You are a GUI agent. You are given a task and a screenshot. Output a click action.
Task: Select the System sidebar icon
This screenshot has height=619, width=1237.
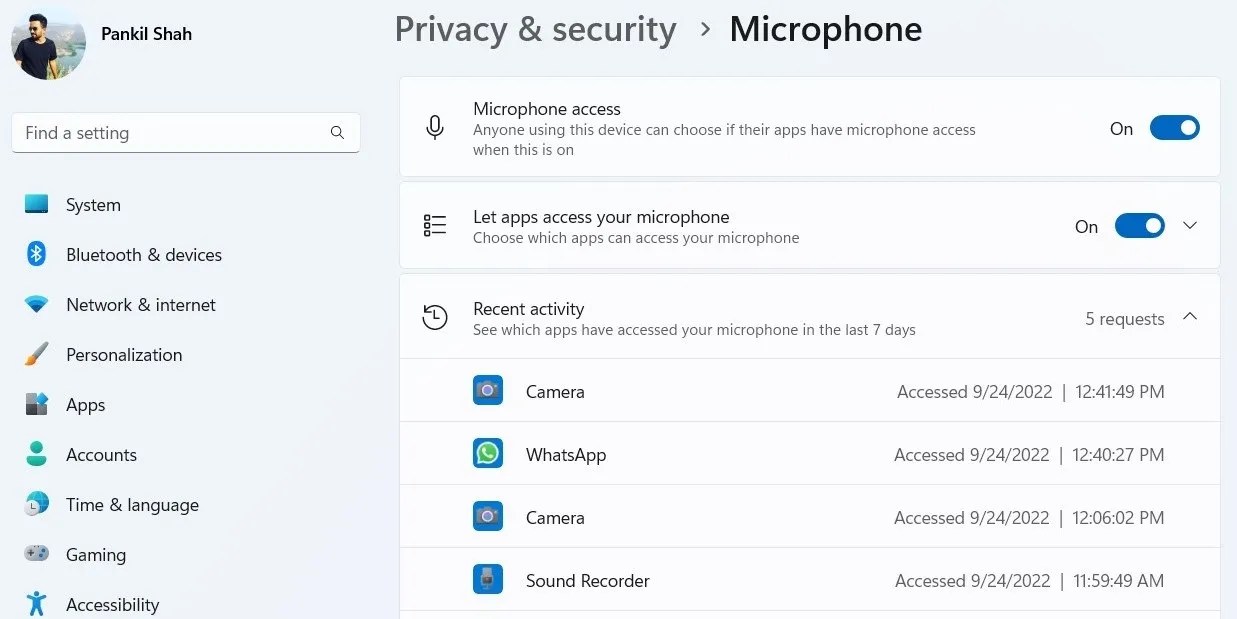coord(35,204)
